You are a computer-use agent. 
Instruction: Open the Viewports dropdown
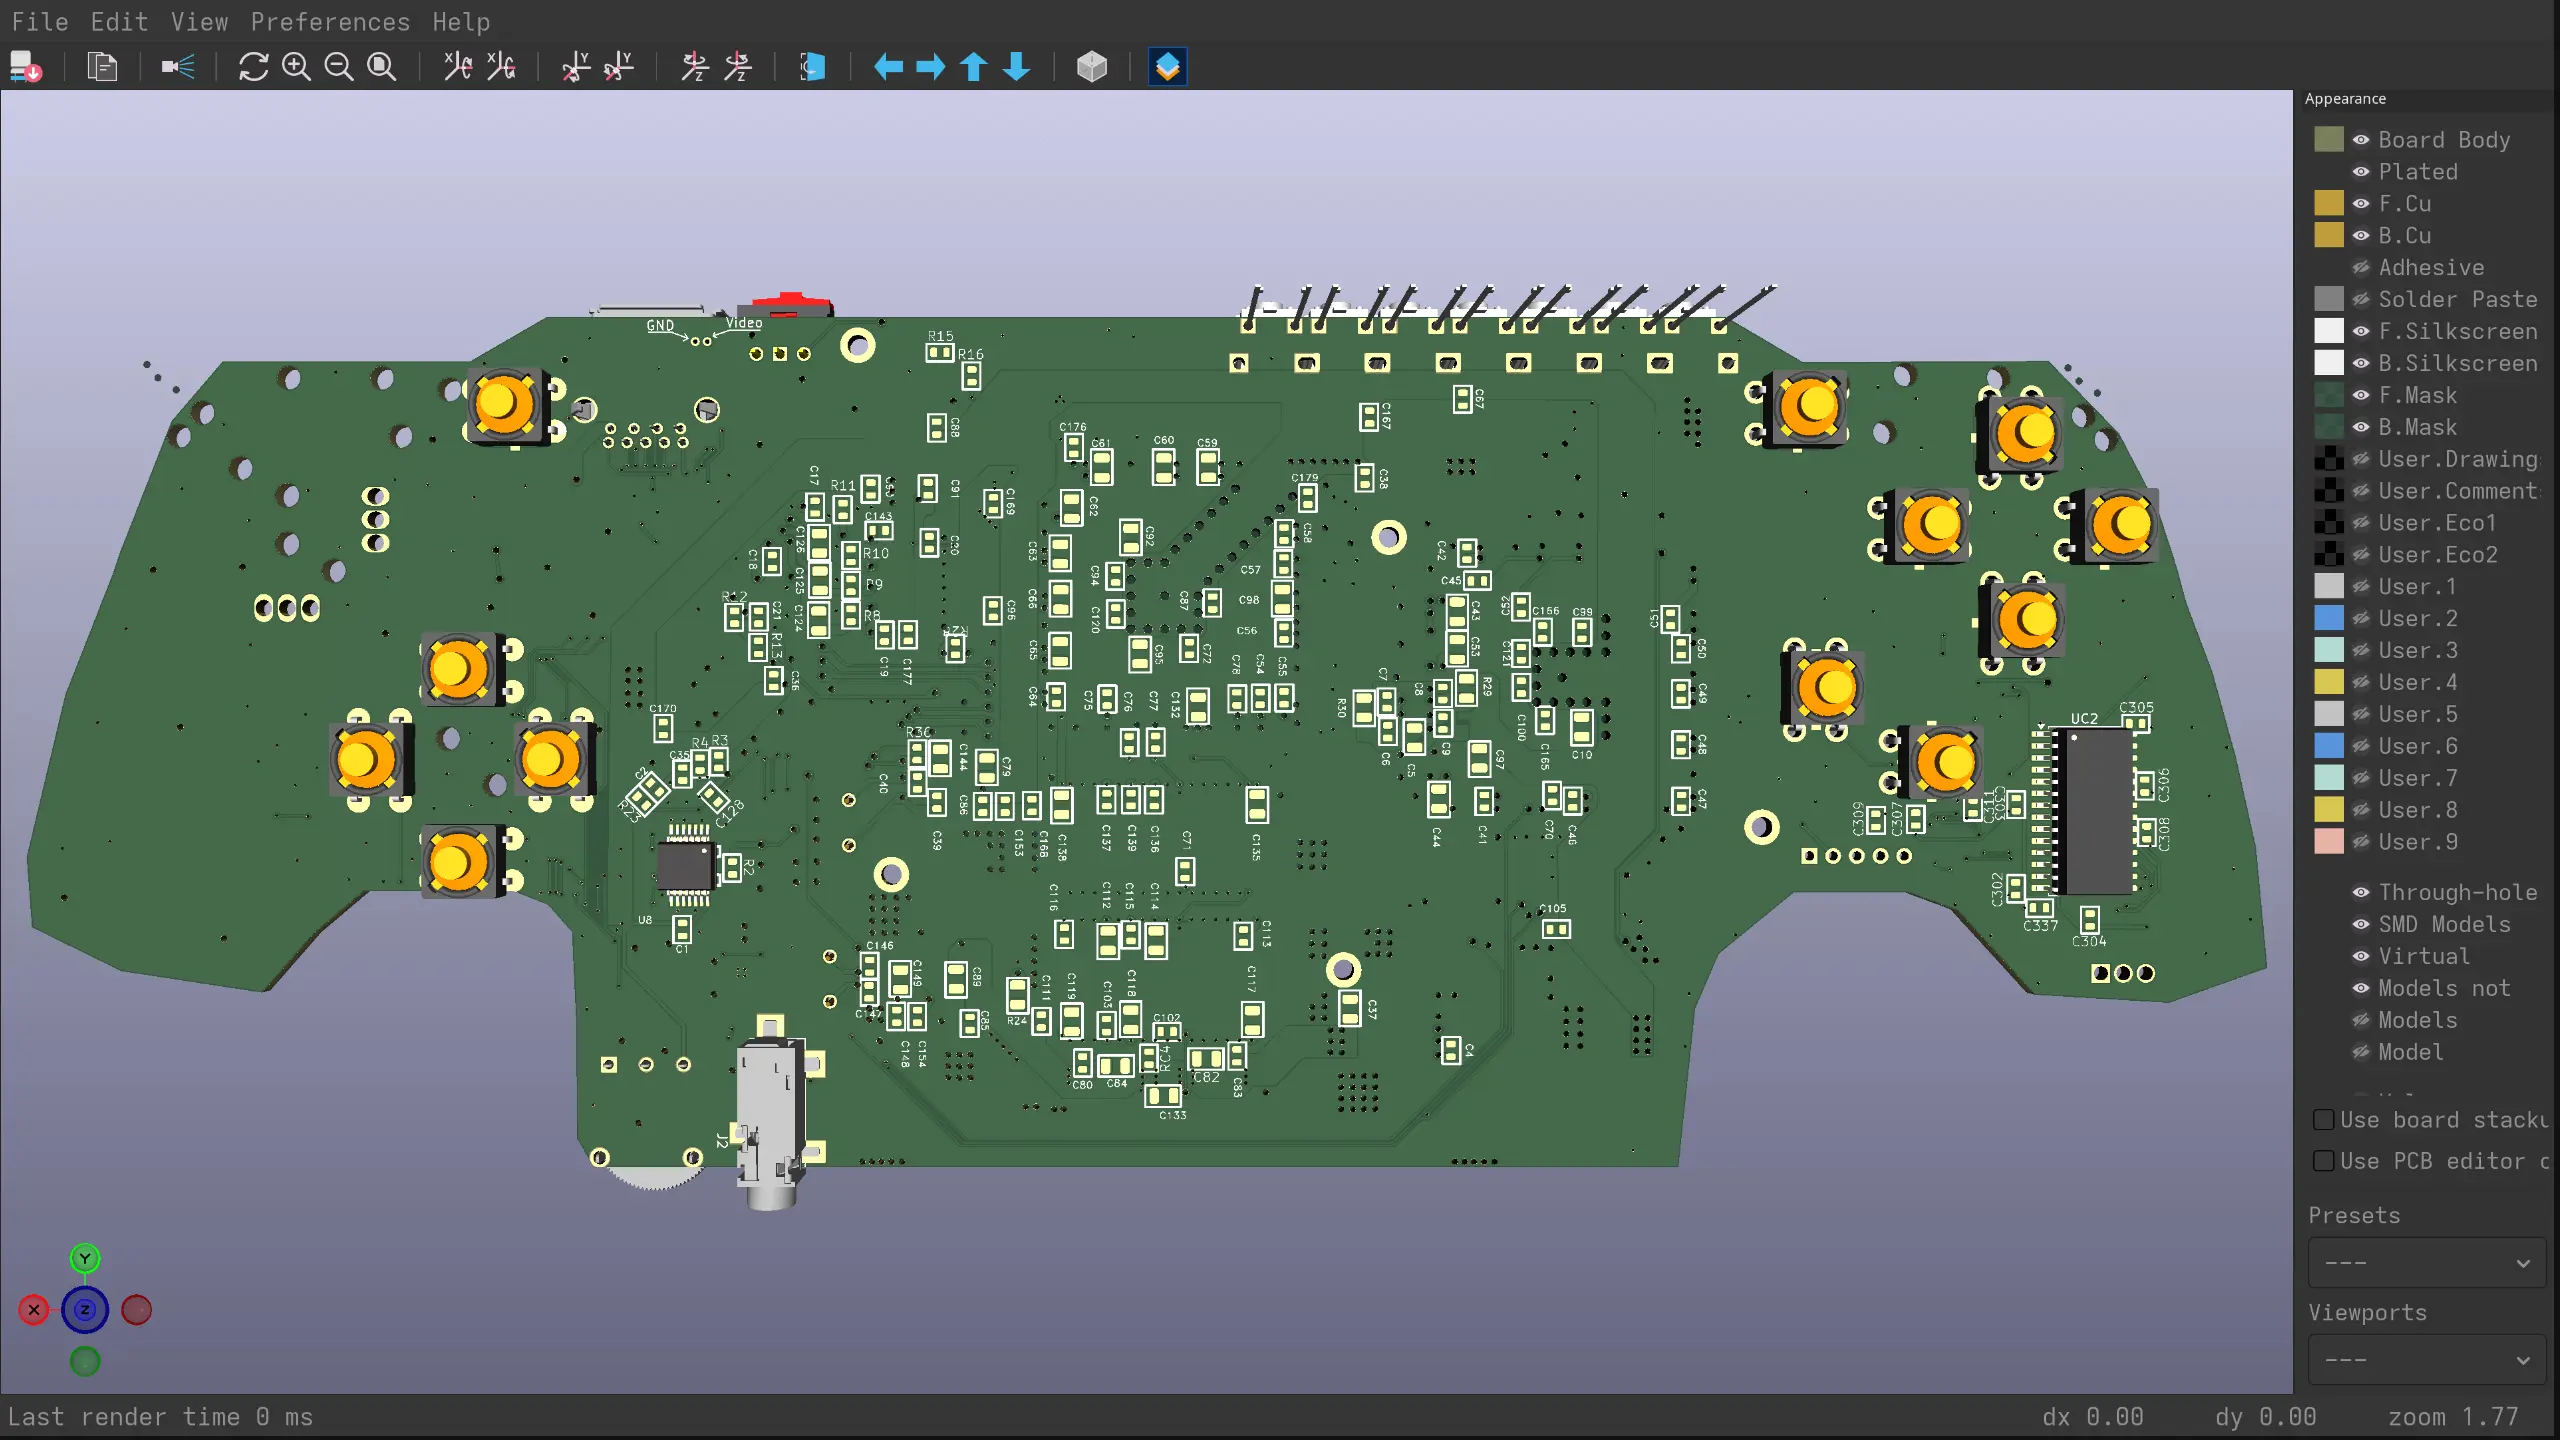coord(2427,1360)
